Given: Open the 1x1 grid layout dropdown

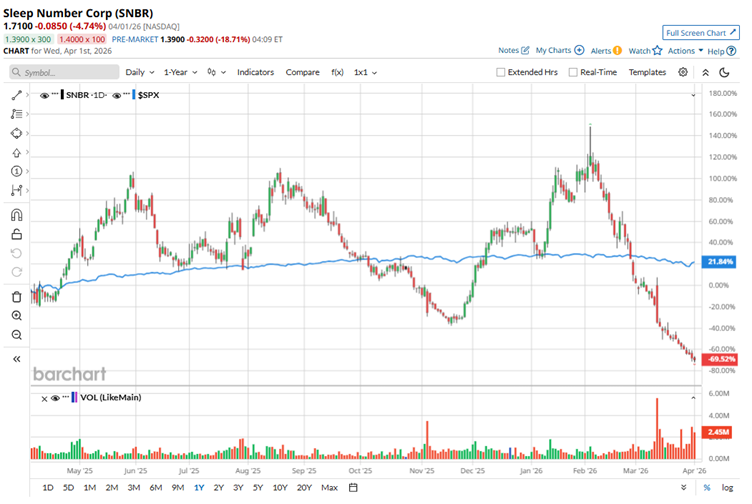Looking at the screenshot, I should coord(365,72).
